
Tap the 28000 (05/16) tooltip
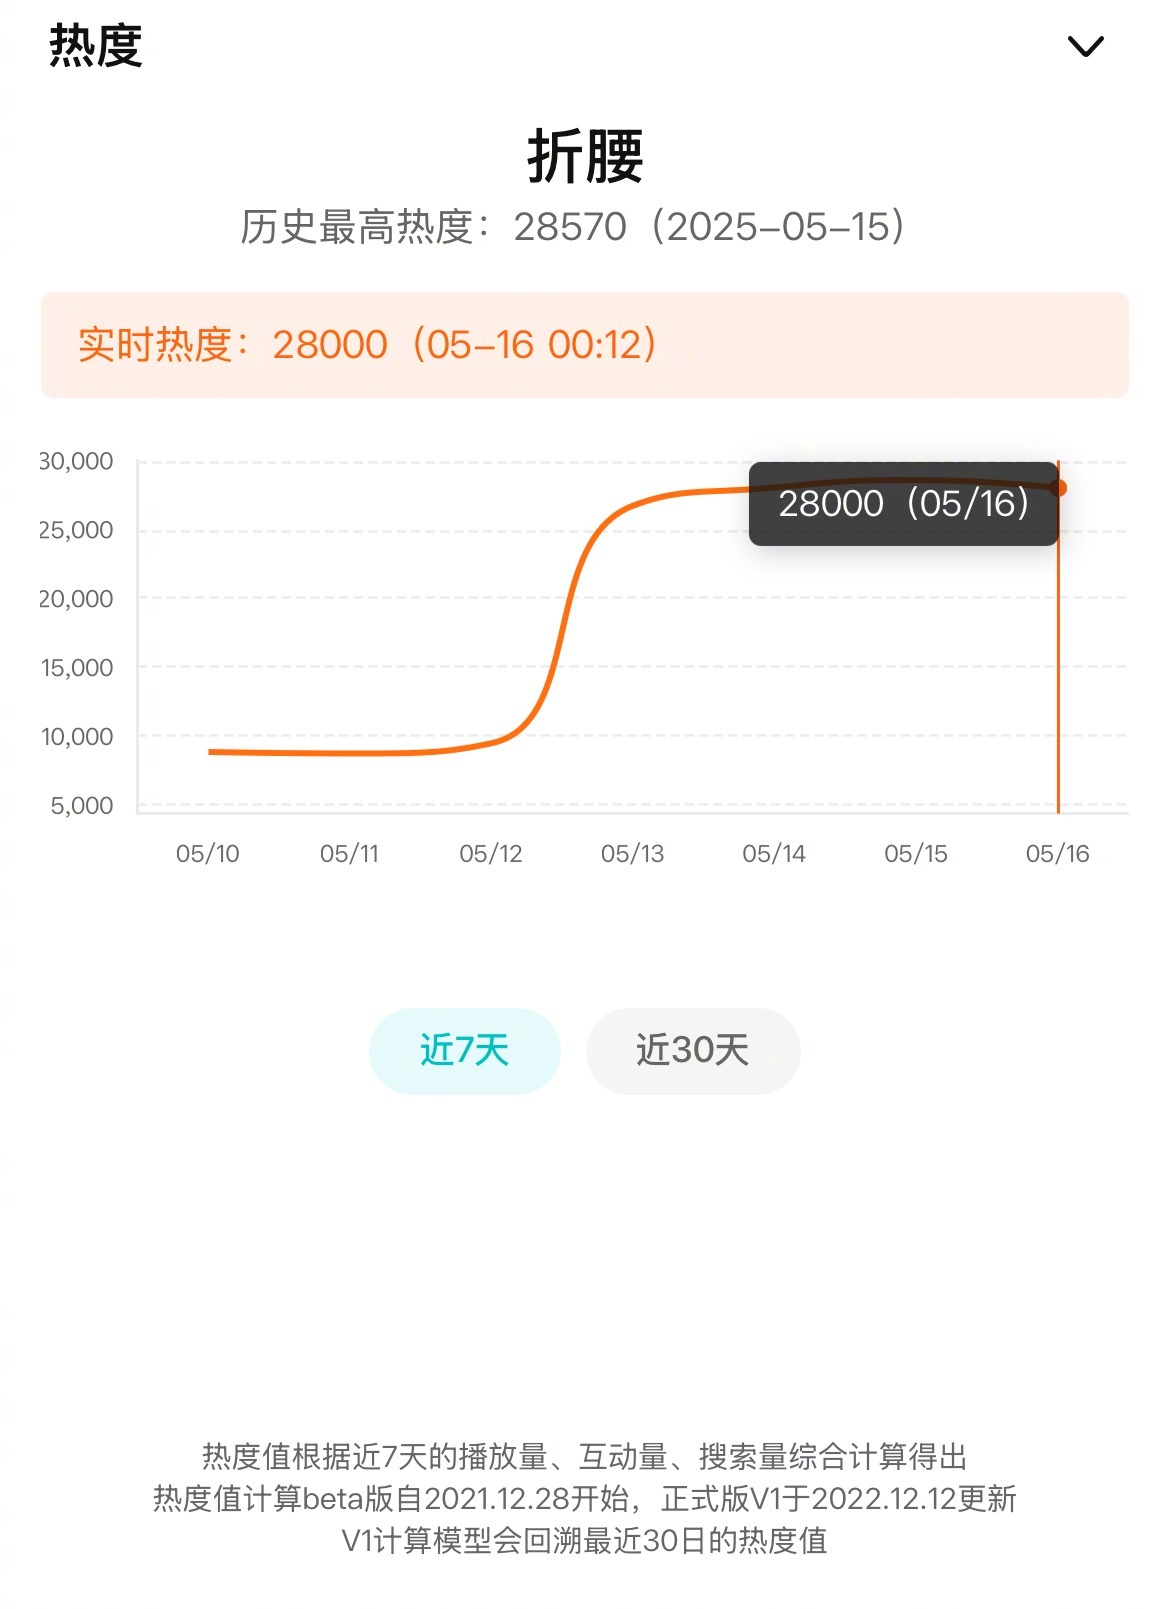903,503
